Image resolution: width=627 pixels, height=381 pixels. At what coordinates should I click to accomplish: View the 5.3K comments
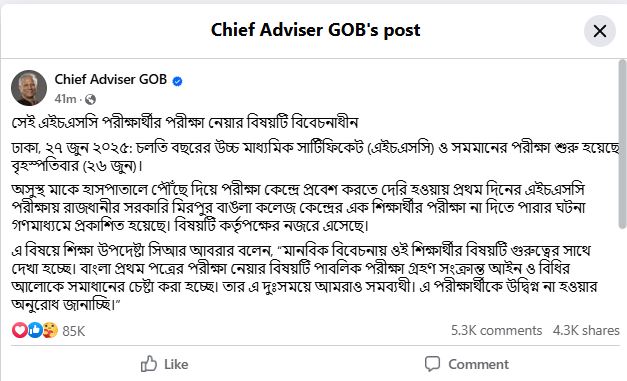pos(496,331)
